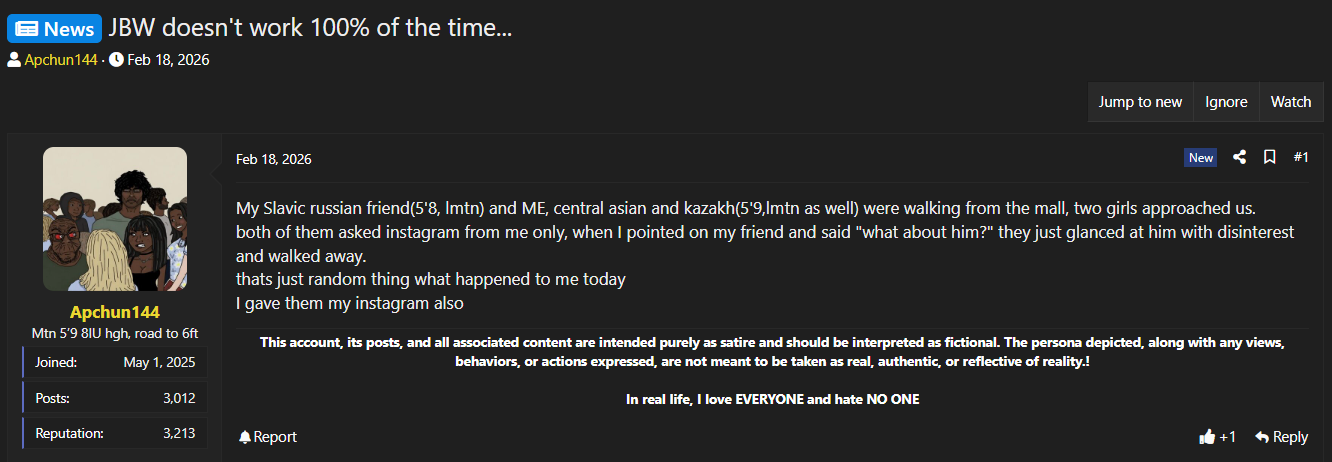This screenshot has width=1332, height=462.
Task: Open thread author Apchun144 link beside title
Action: click(x=61, y=60)
